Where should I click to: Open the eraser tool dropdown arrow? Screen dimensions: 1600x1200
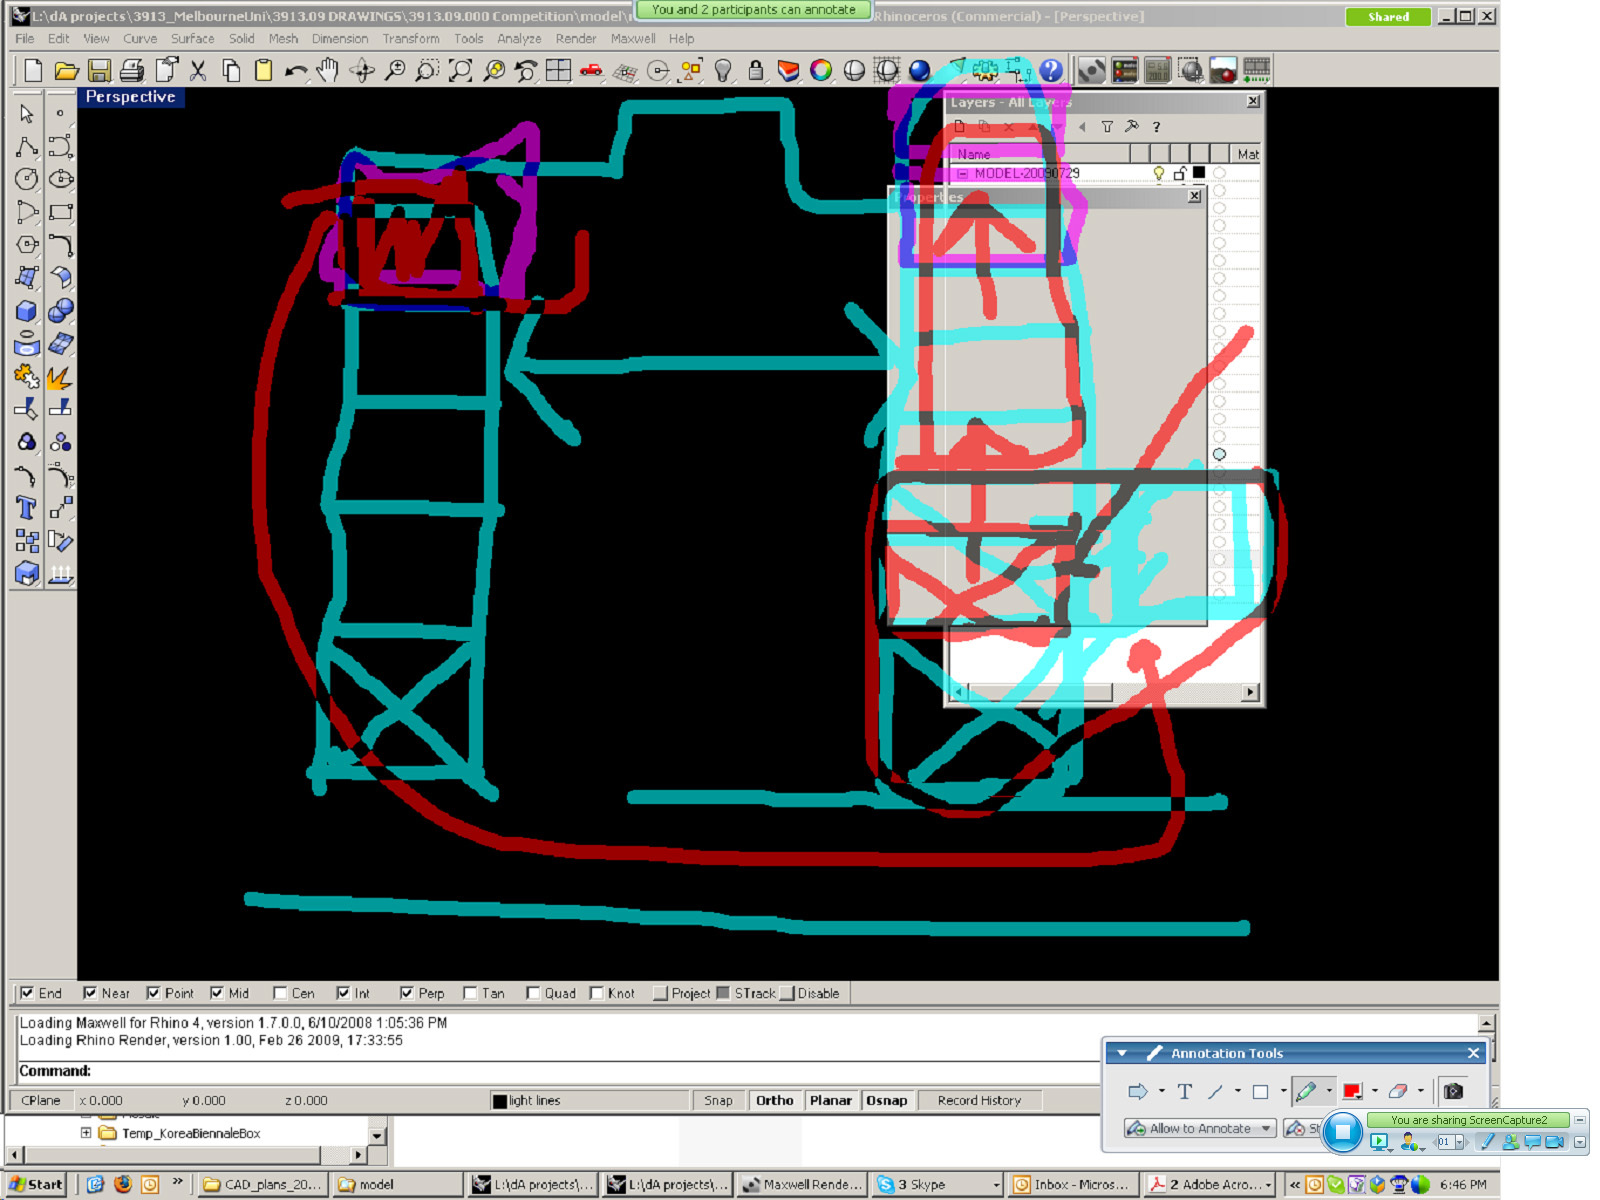click(x=1420, y=1091)
